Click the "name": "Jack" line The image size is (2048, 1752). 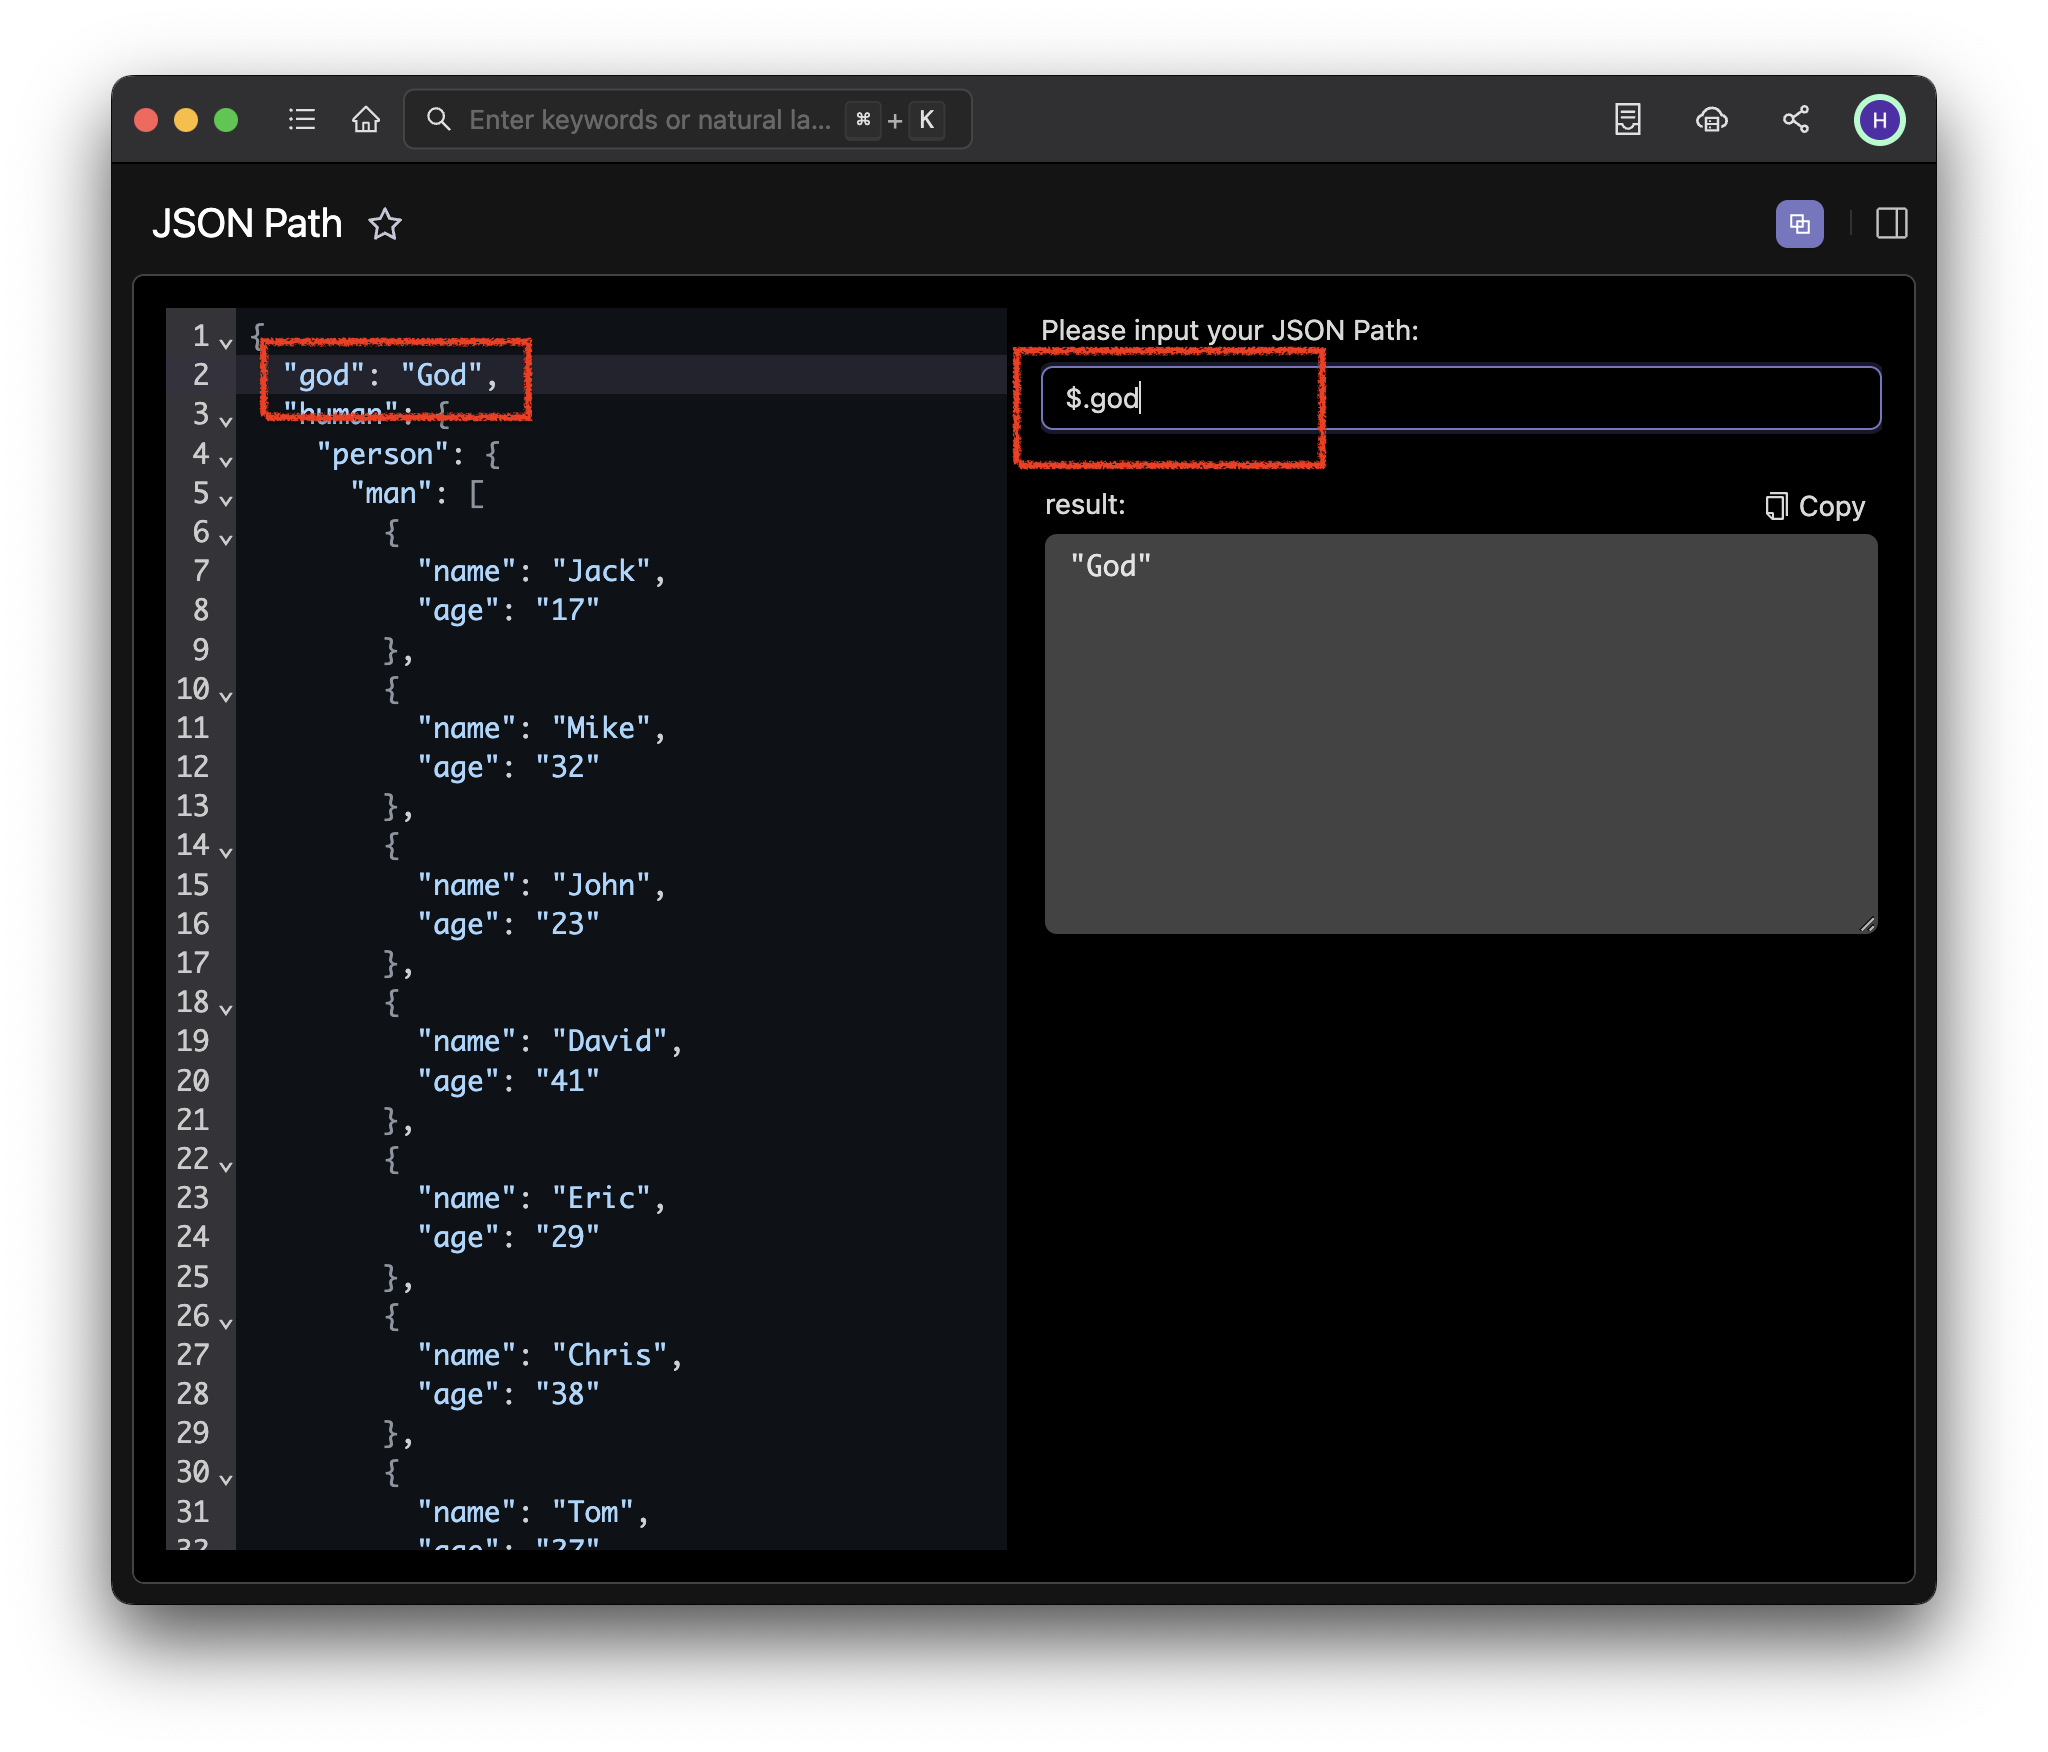click(541, 571)
